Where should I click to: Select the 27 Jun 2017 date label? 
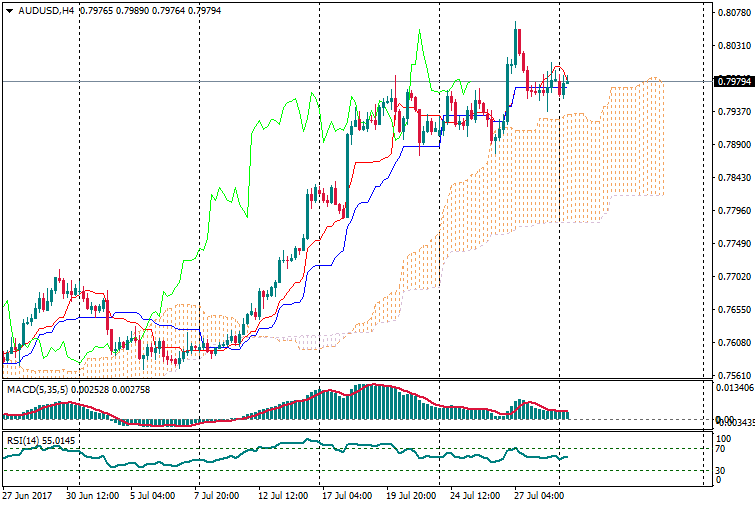(25, 494)
